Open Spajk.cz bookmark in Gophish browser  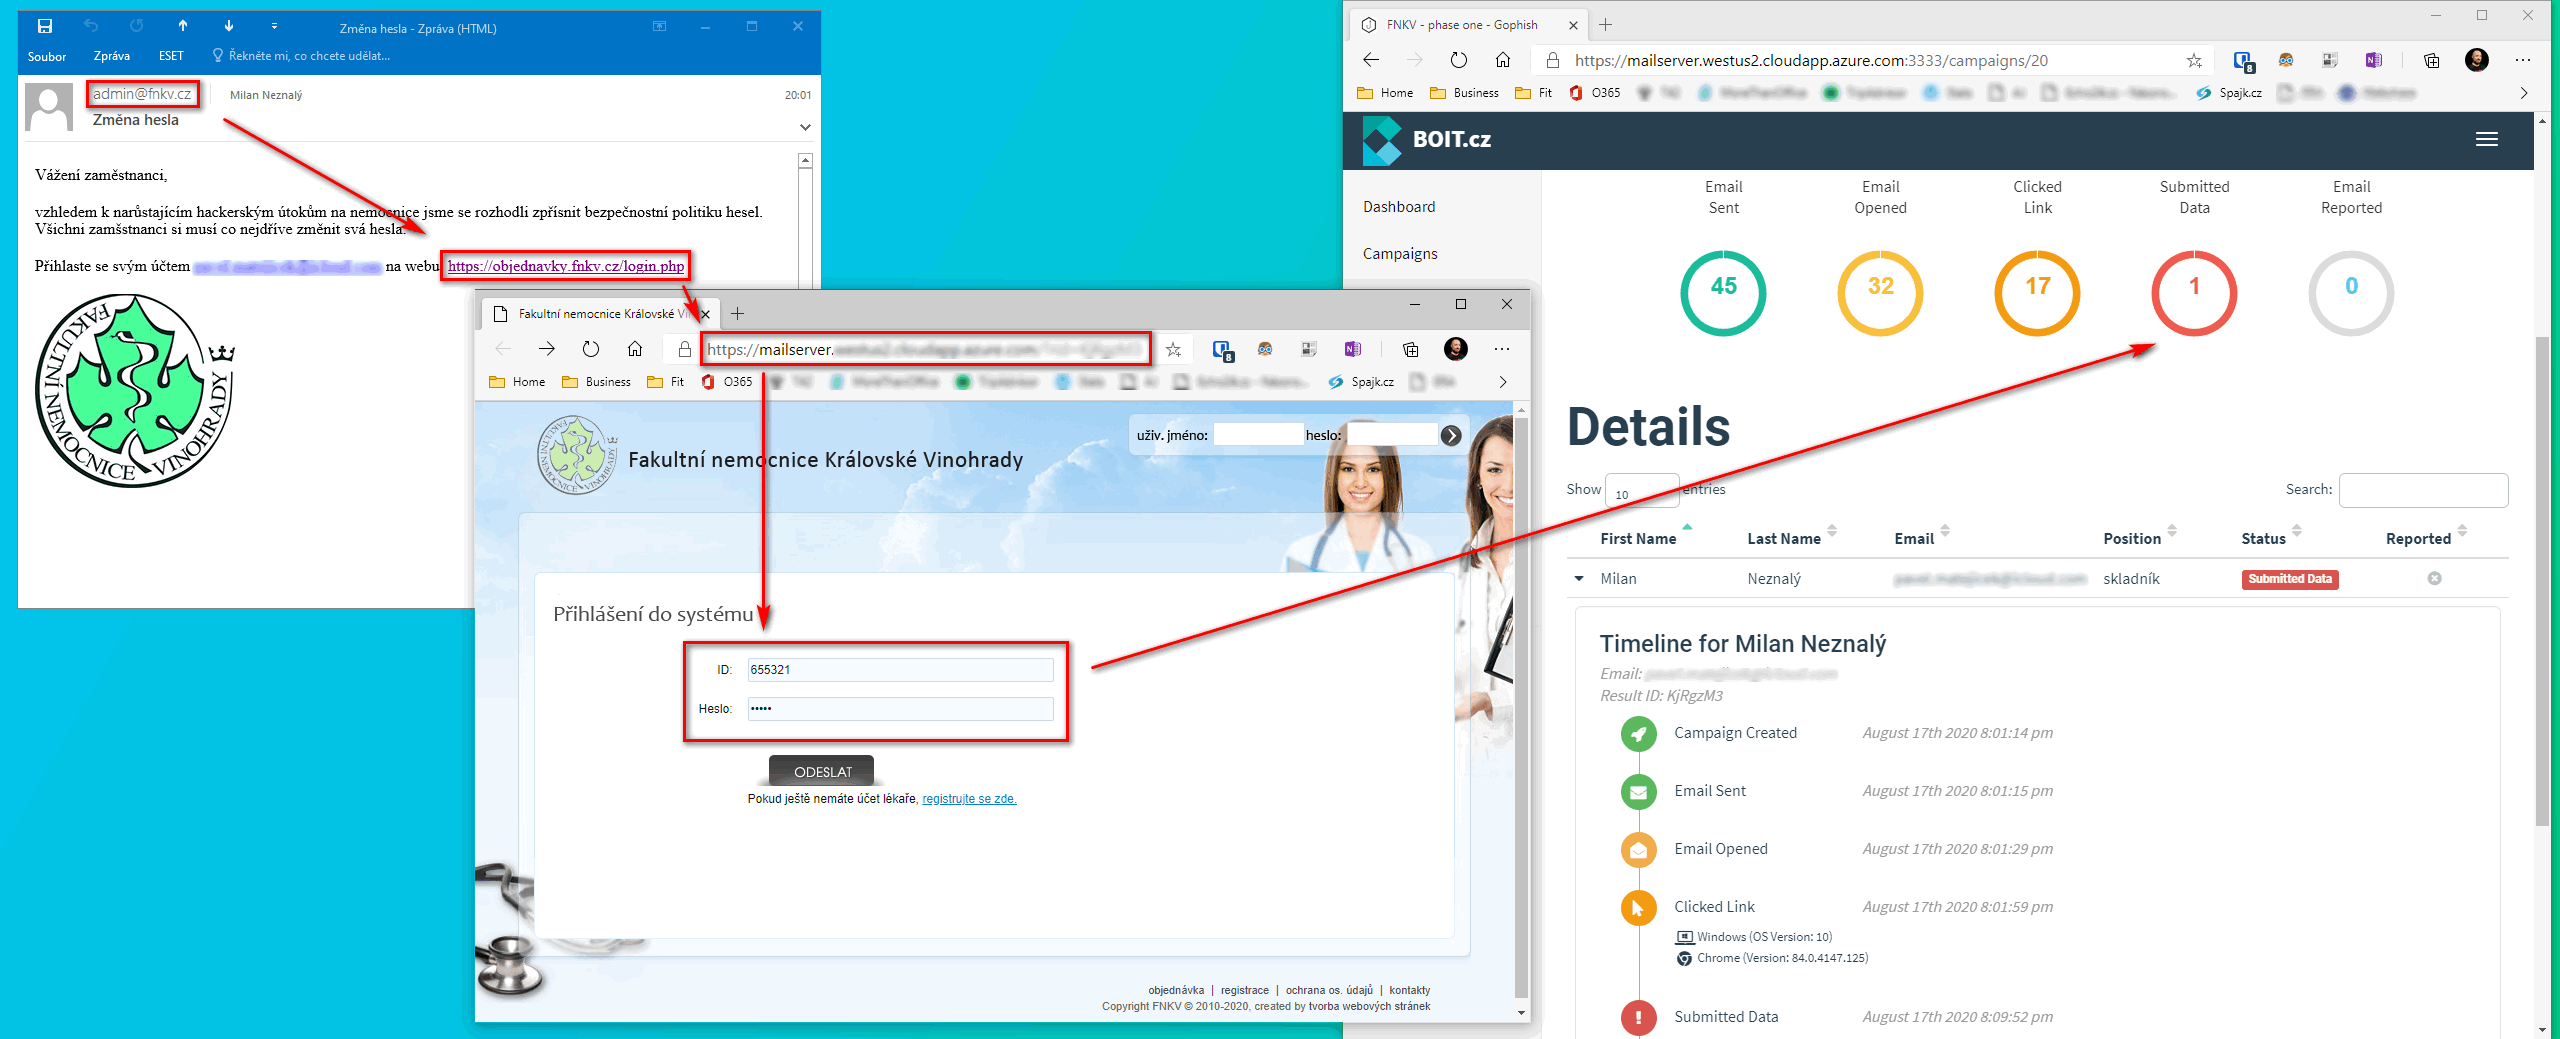coord(2229,93)
